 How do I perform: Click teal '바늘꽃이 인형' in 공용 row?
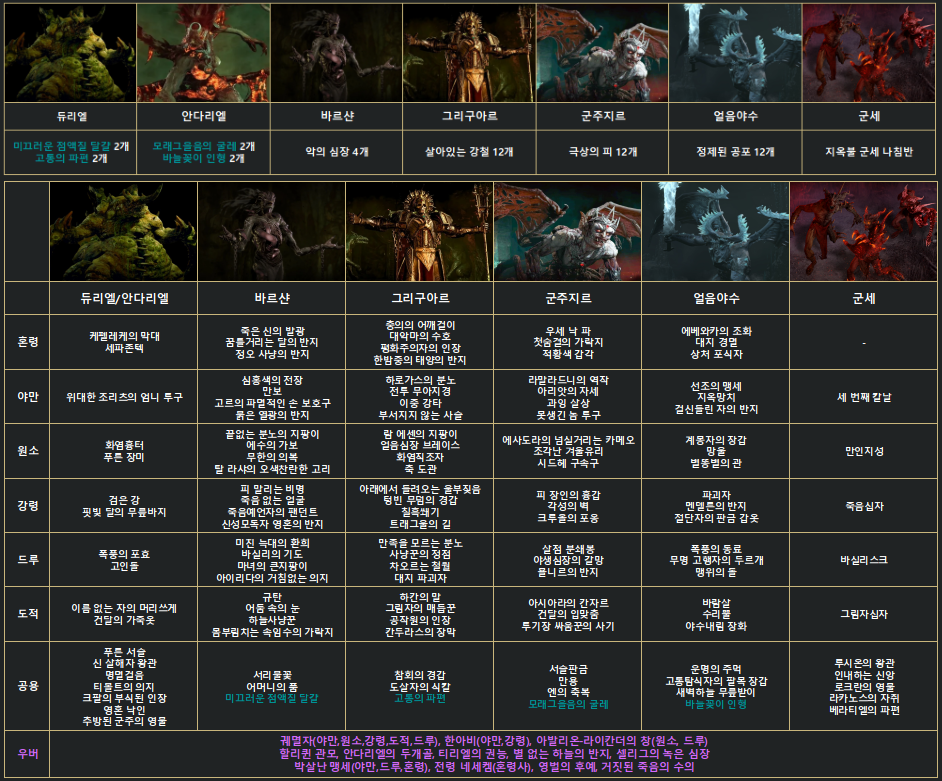[716, 704]
